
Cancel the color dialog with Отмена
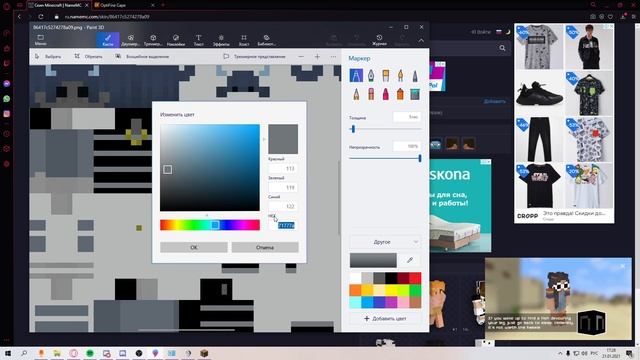pos(265,247)
